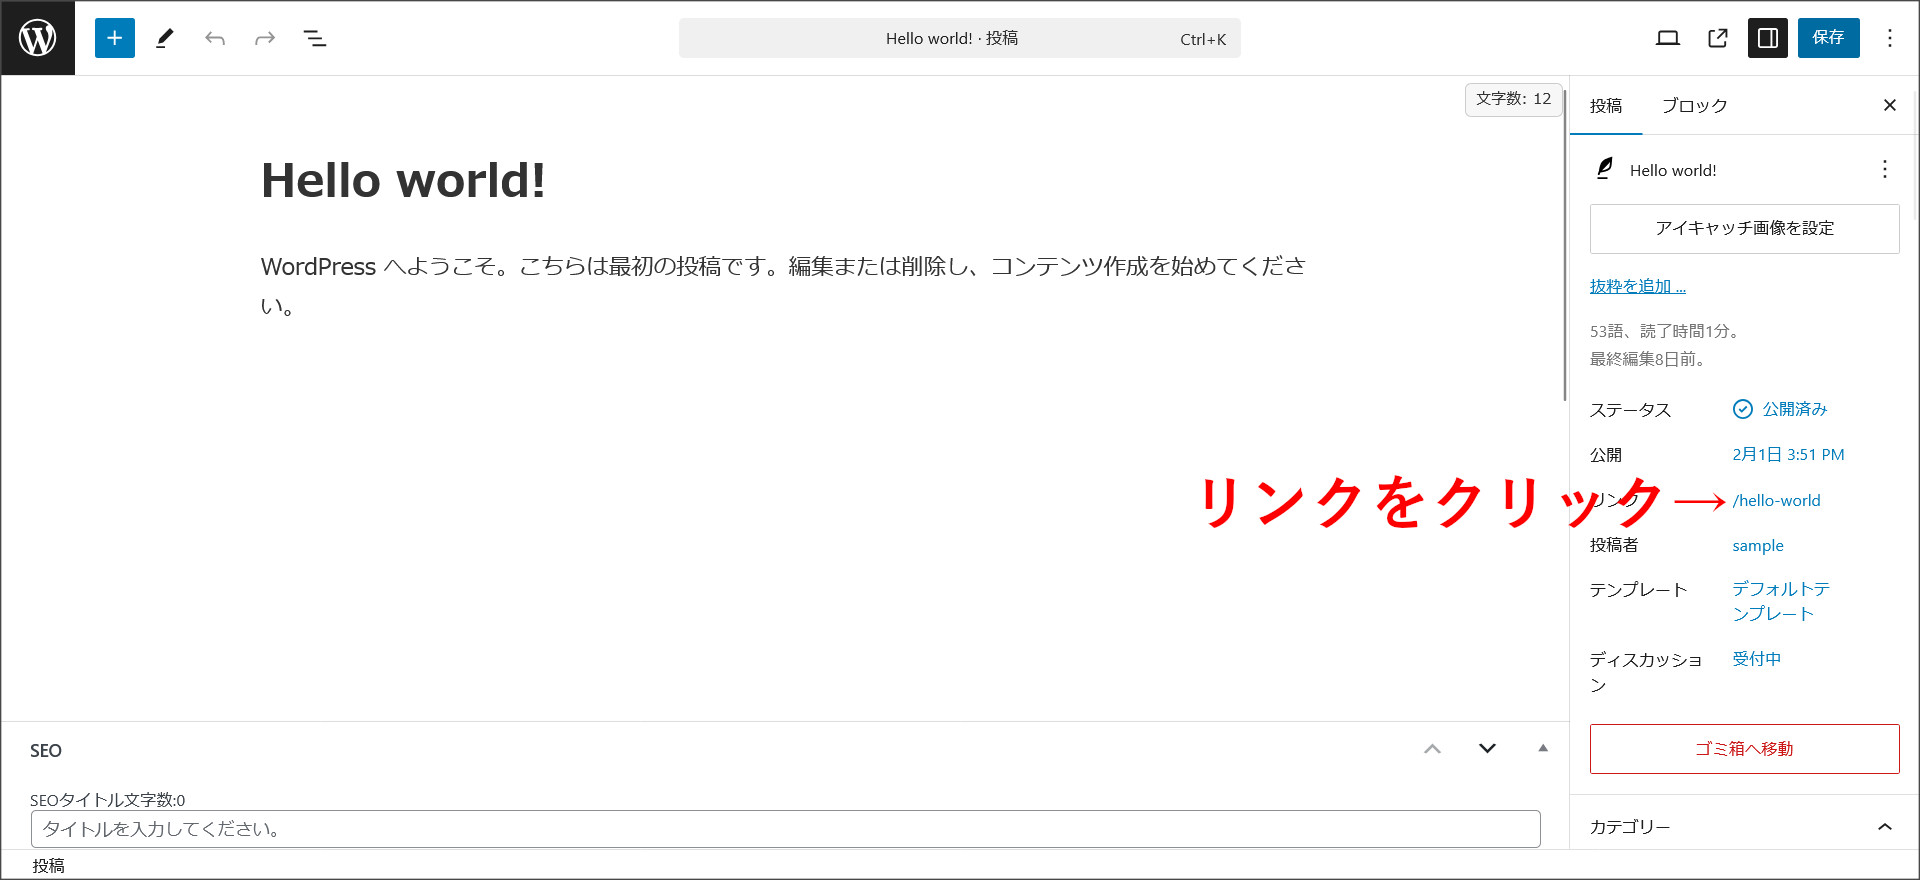Click the 保存 button

coord(1828,38)
